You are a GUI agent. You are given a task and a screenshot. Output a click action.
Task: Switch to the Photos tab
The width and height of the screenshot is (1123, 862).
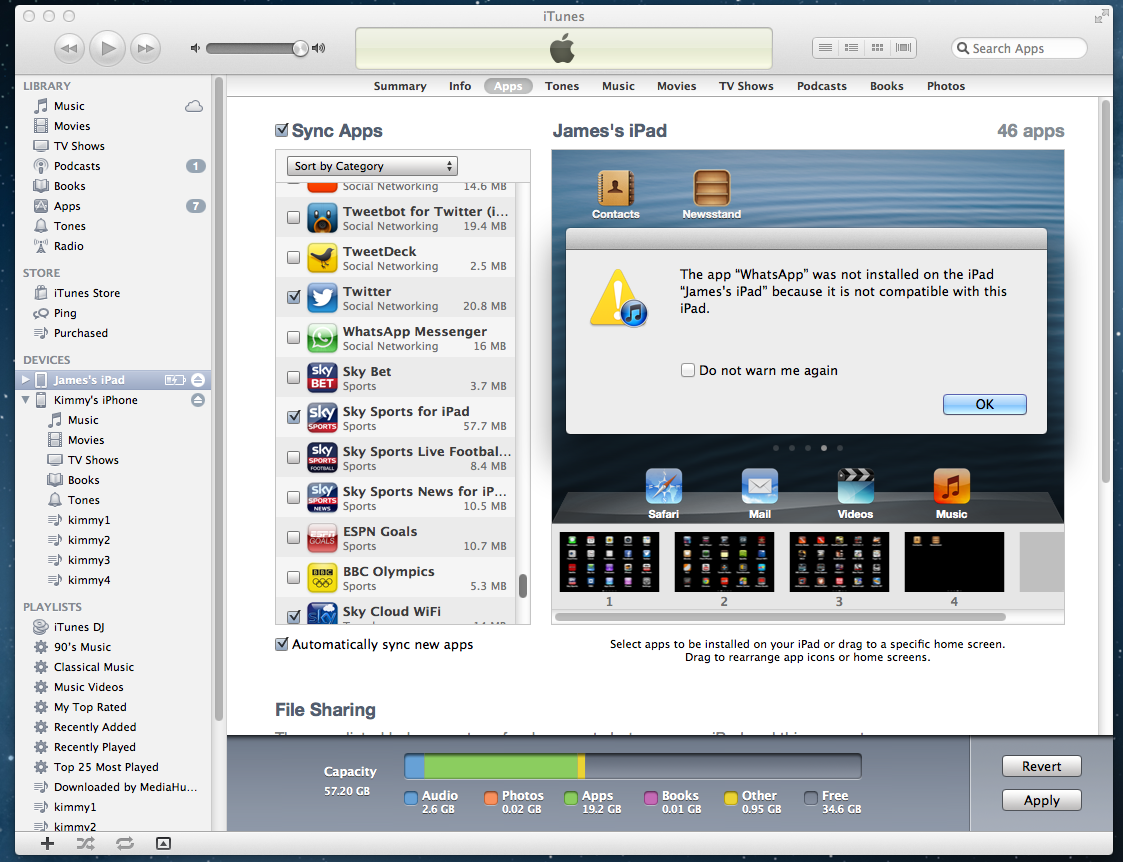pos(945,86)
